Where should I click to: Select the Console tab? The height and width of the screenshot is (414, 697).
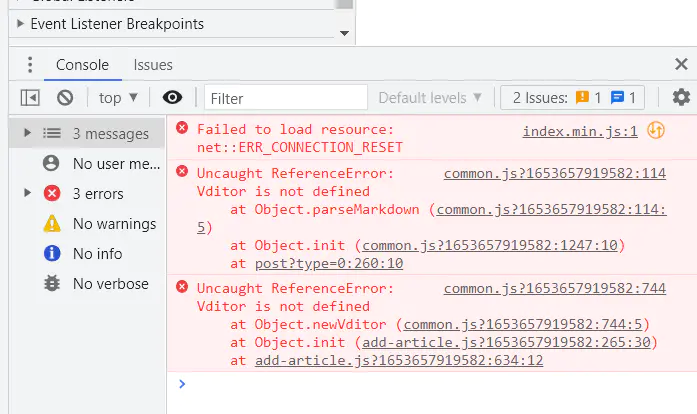coord(82,65)
